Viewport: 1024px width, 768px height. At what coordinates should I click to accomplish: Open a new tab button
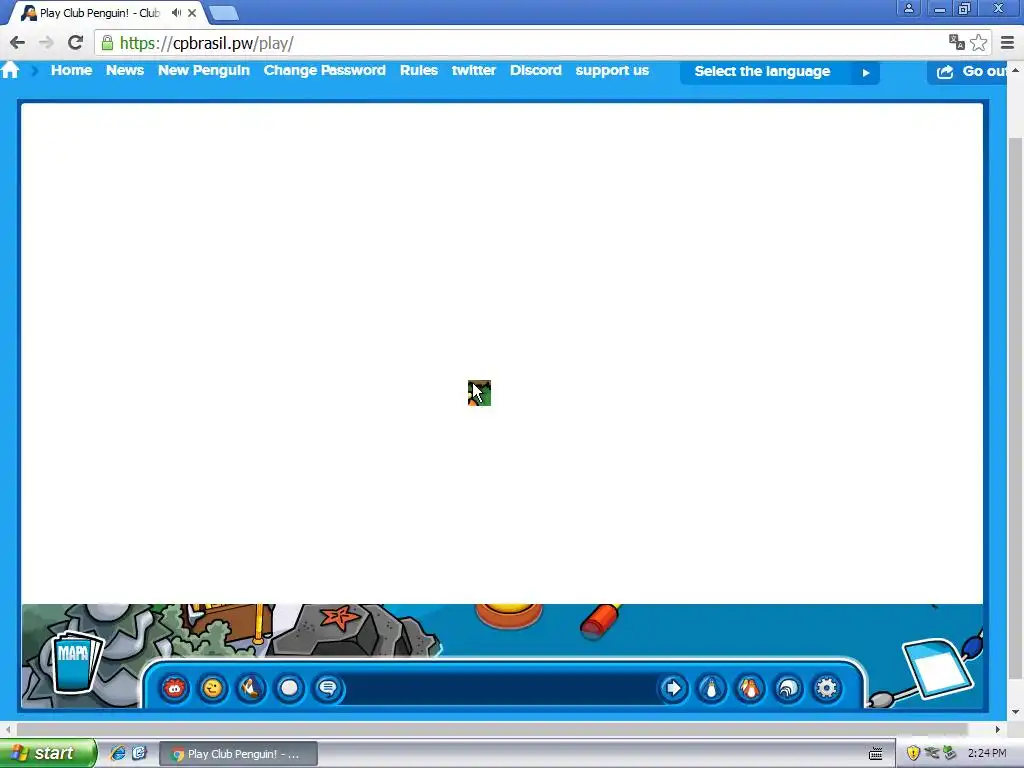coord(224,13)
